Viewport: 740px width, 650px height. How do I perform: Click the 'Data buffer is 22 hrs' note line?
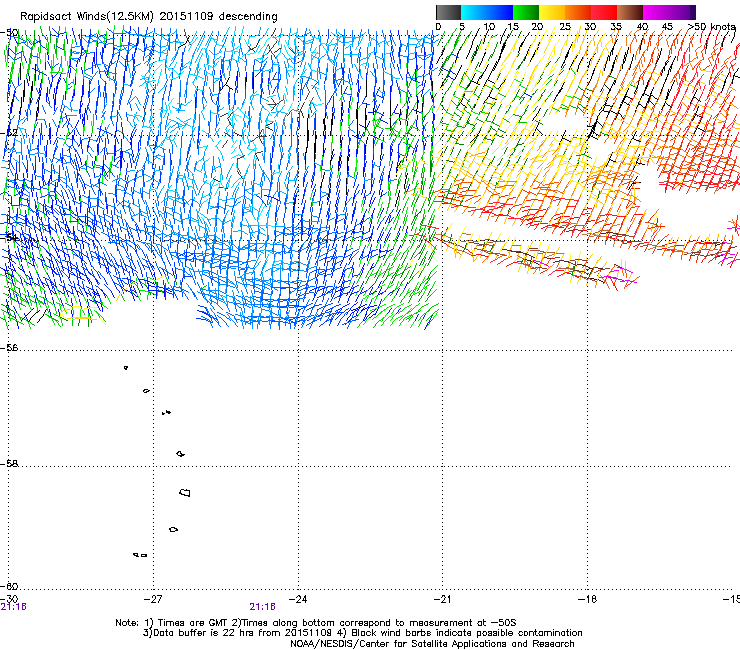click(x=362, y=633)
